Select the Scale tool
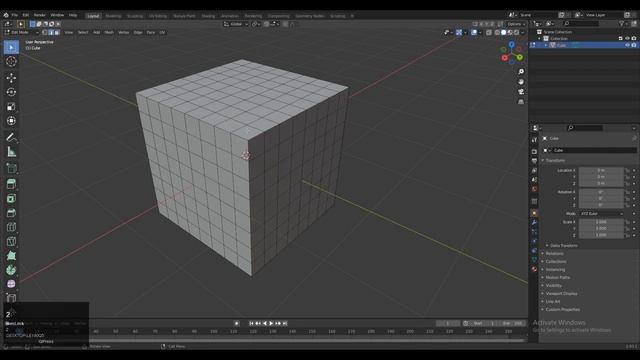 (11, 107)
